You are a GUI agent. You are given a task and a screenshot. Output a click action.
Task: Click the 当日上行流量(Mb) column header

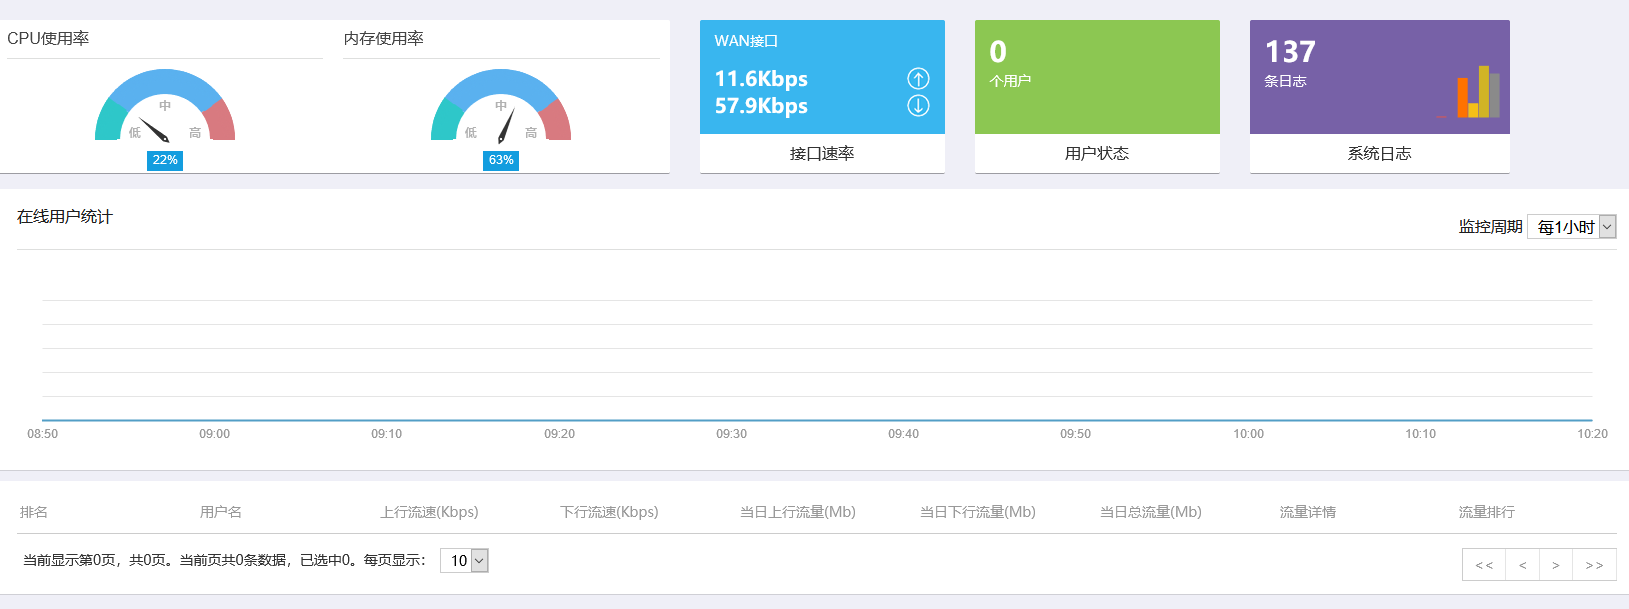(798, 512)
